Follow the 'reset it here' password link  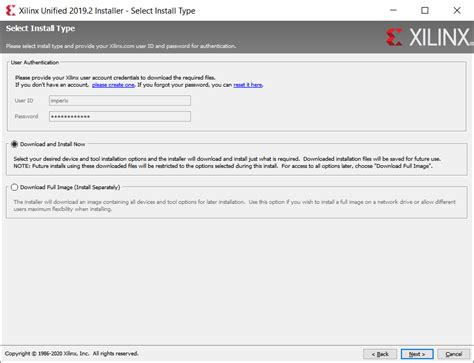click(248, 85)
